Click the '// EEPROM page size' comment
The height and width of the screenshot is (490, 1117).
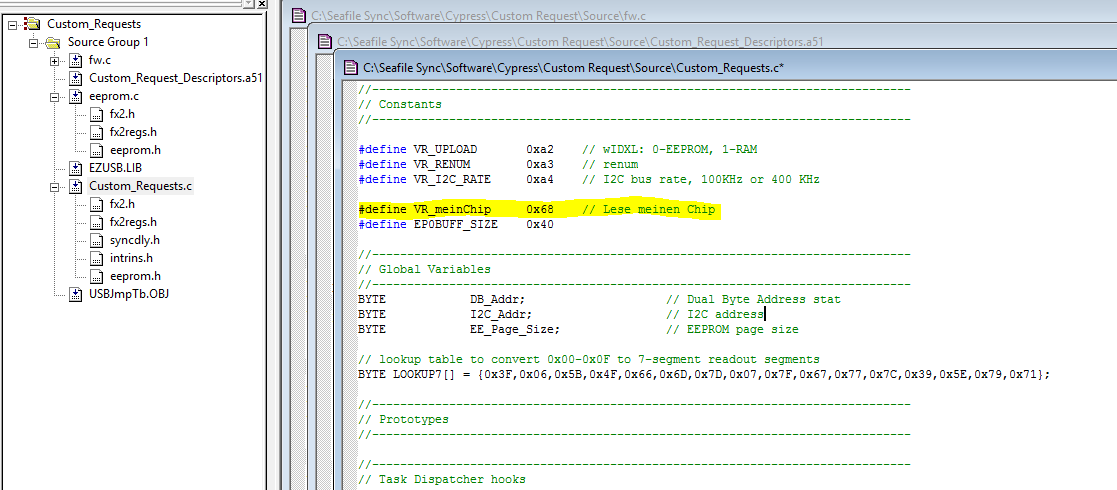(732, 329)
